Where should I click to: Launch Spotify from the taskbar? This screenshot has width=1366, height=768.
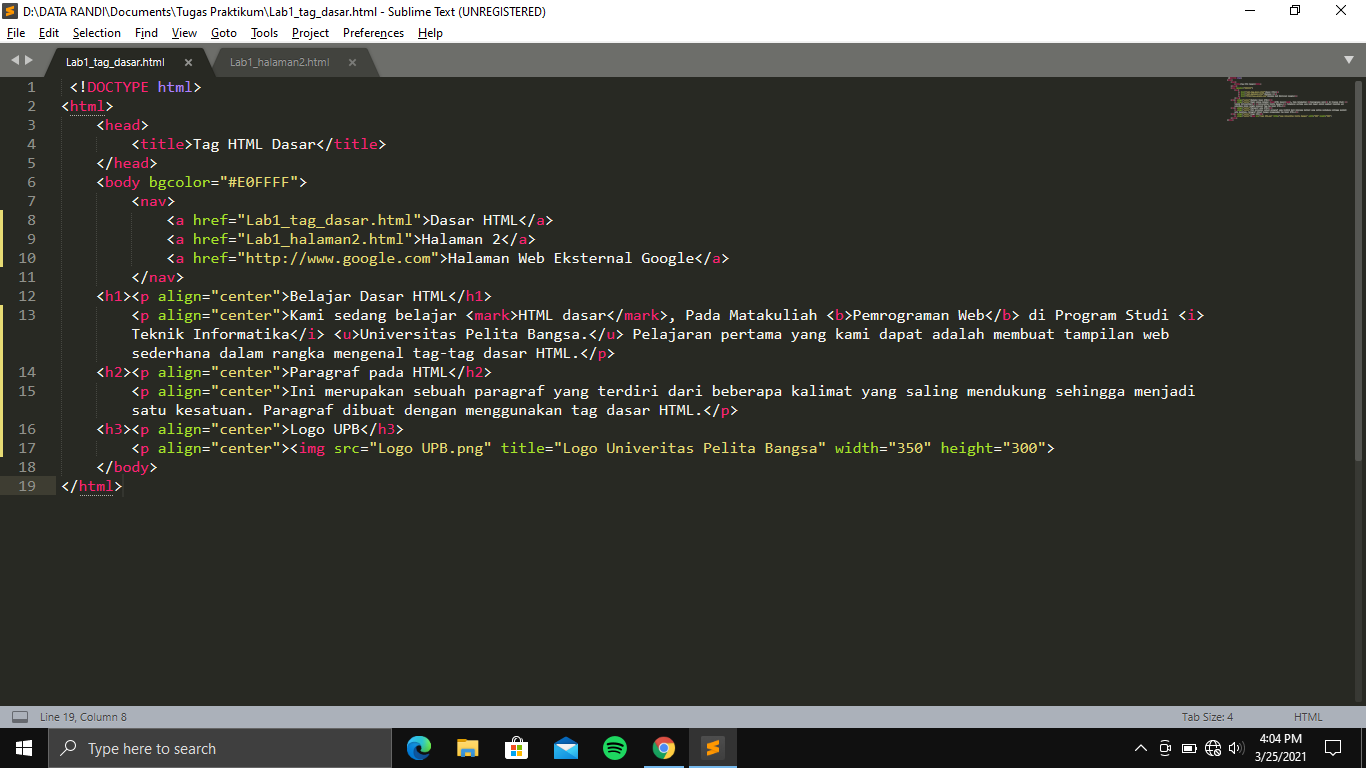point(614,747)
